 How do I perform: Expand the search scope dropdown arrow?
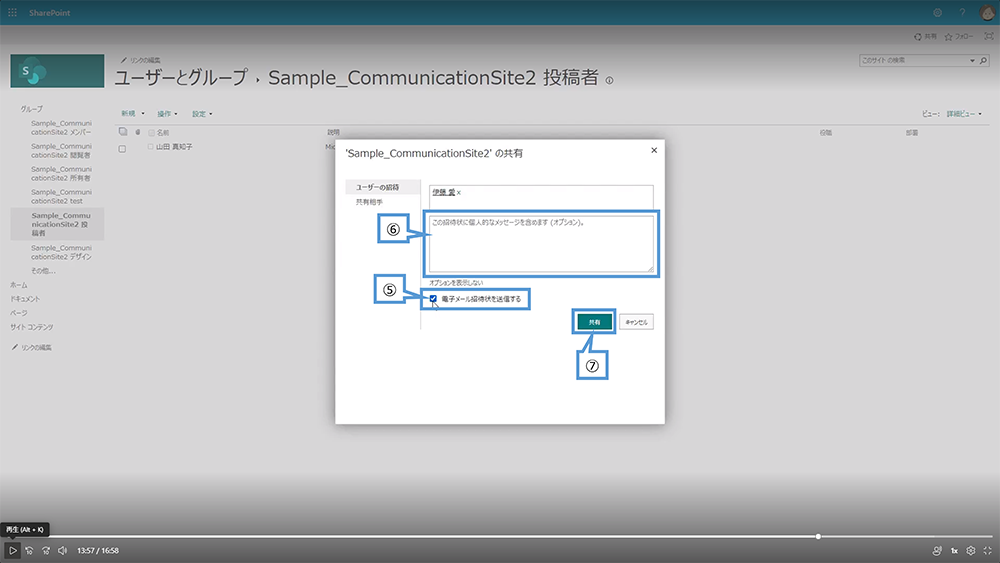[x=973, y=61]
